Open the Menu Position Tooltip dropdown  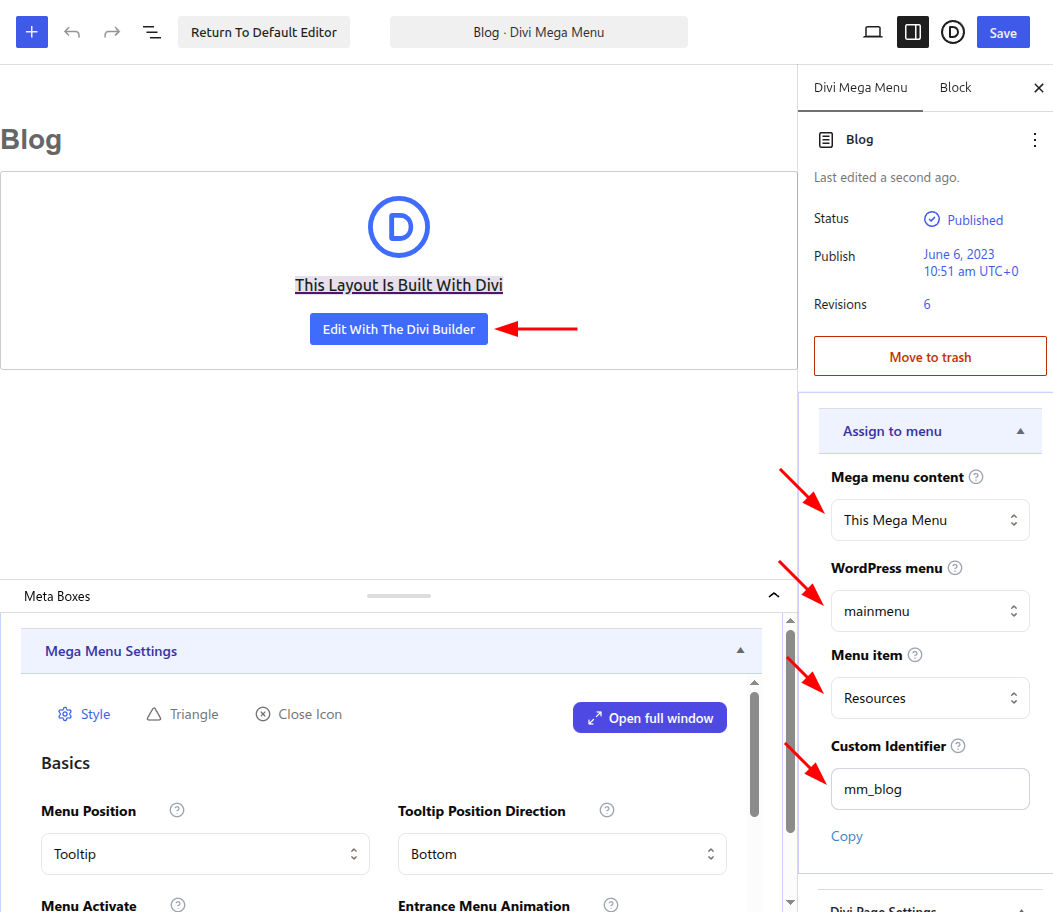point(205,854)
